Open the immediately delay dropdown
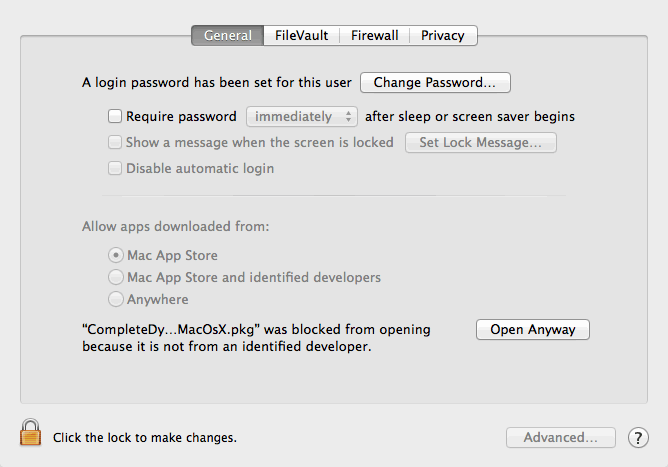 coord(302,116)
